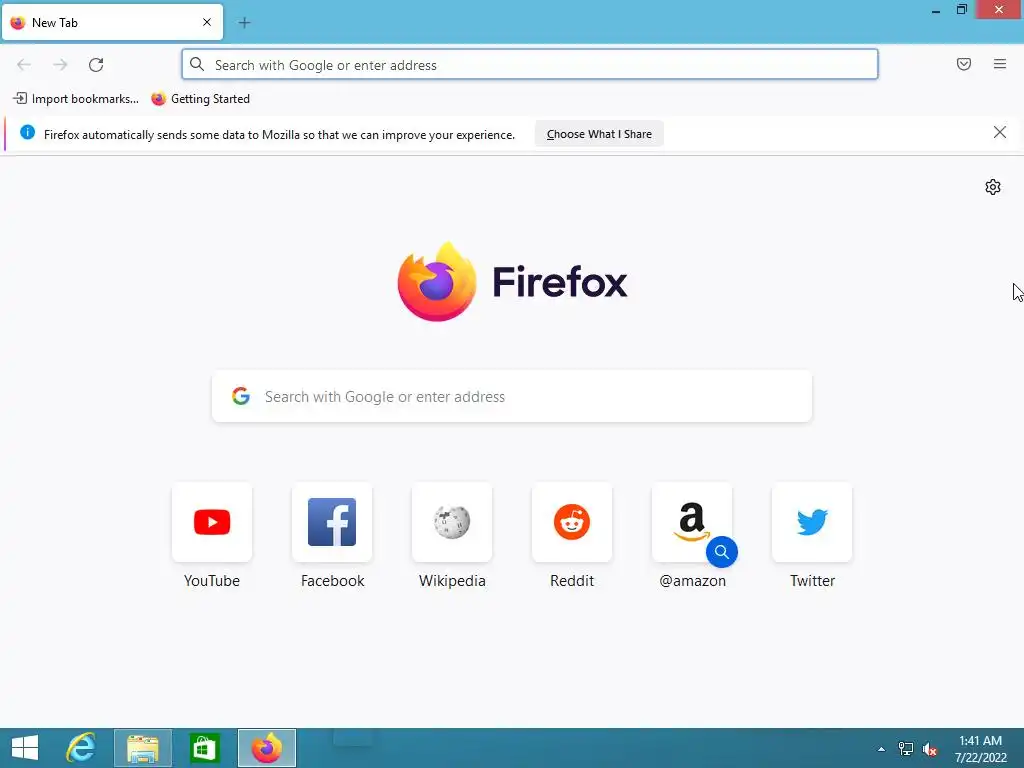Close the New Tab tab
The width and height of the screenshot is (1024, 768).
(207, 22)
